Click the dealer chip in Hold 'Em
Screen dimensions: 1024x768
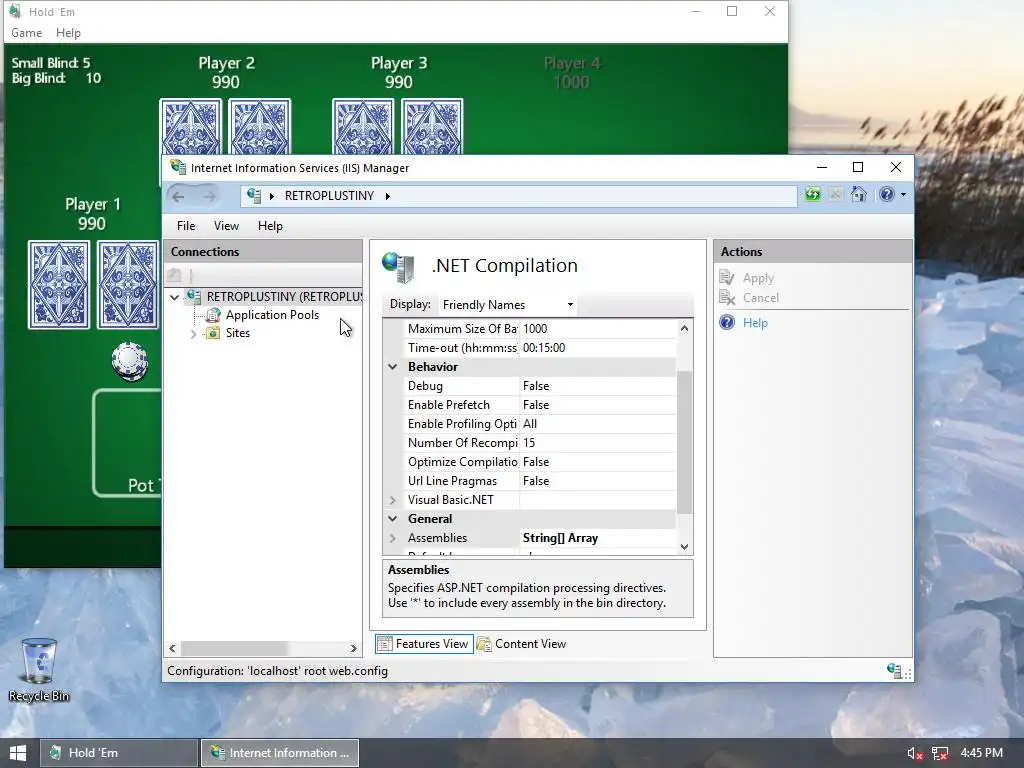[x=129, y=360]
